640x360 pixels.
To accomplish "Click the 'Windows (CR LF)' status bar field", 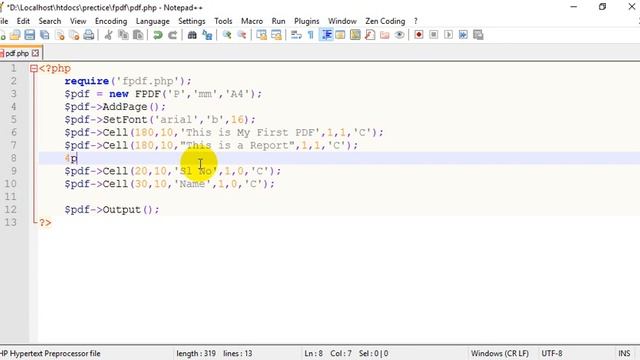I will coord(500,353).
